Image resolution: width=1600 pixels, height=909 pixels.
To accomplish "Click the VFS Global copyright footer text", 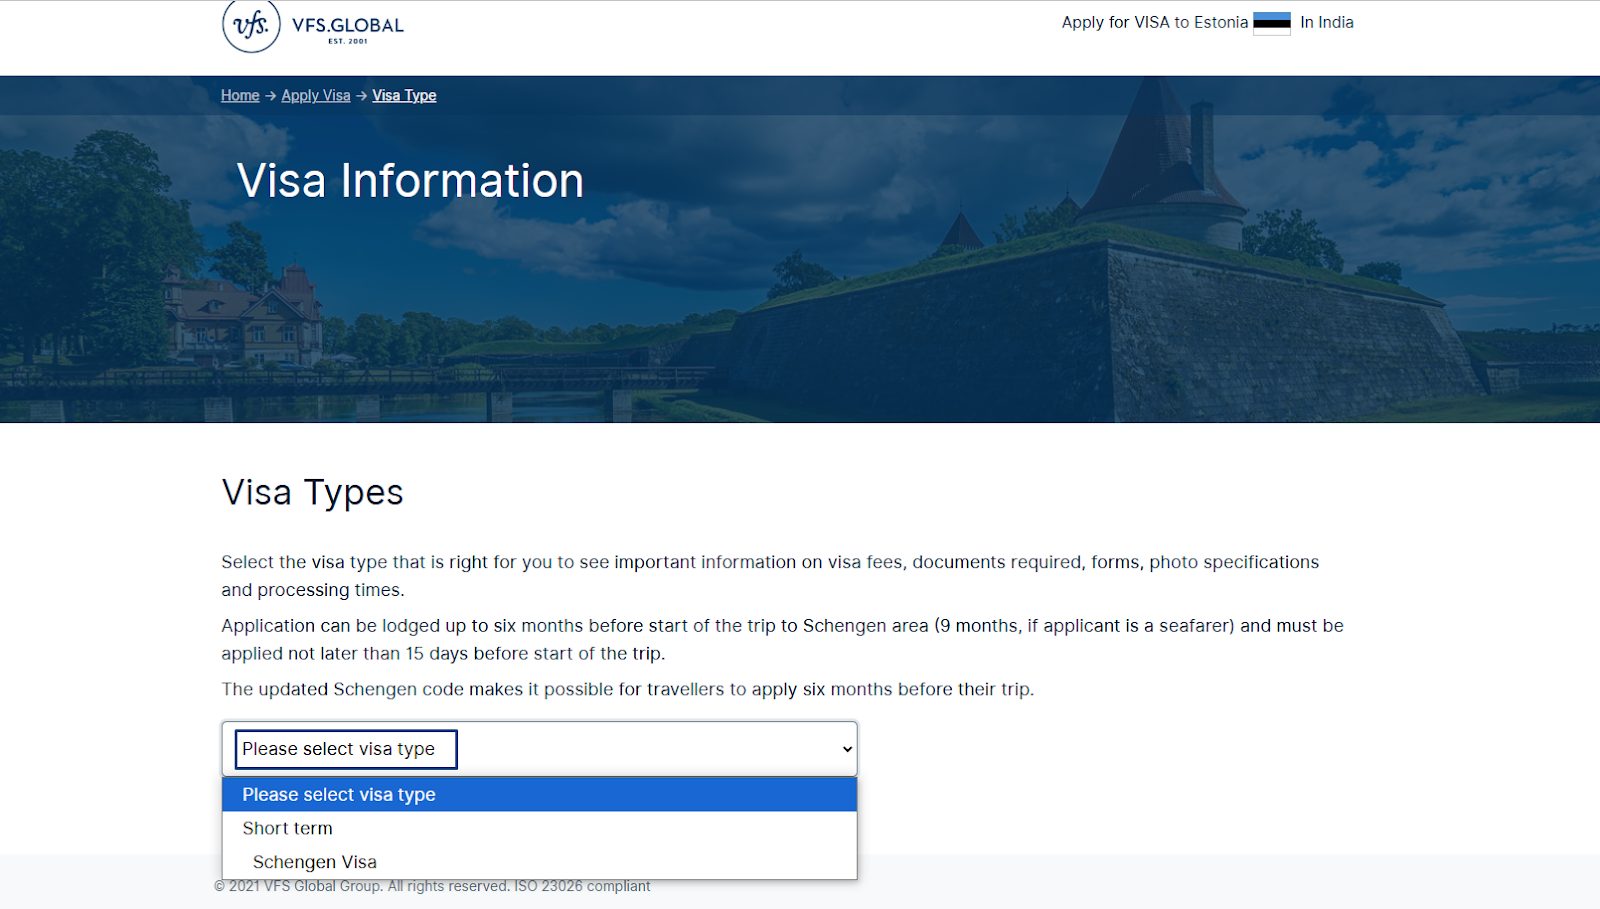I will coord(432,886).
